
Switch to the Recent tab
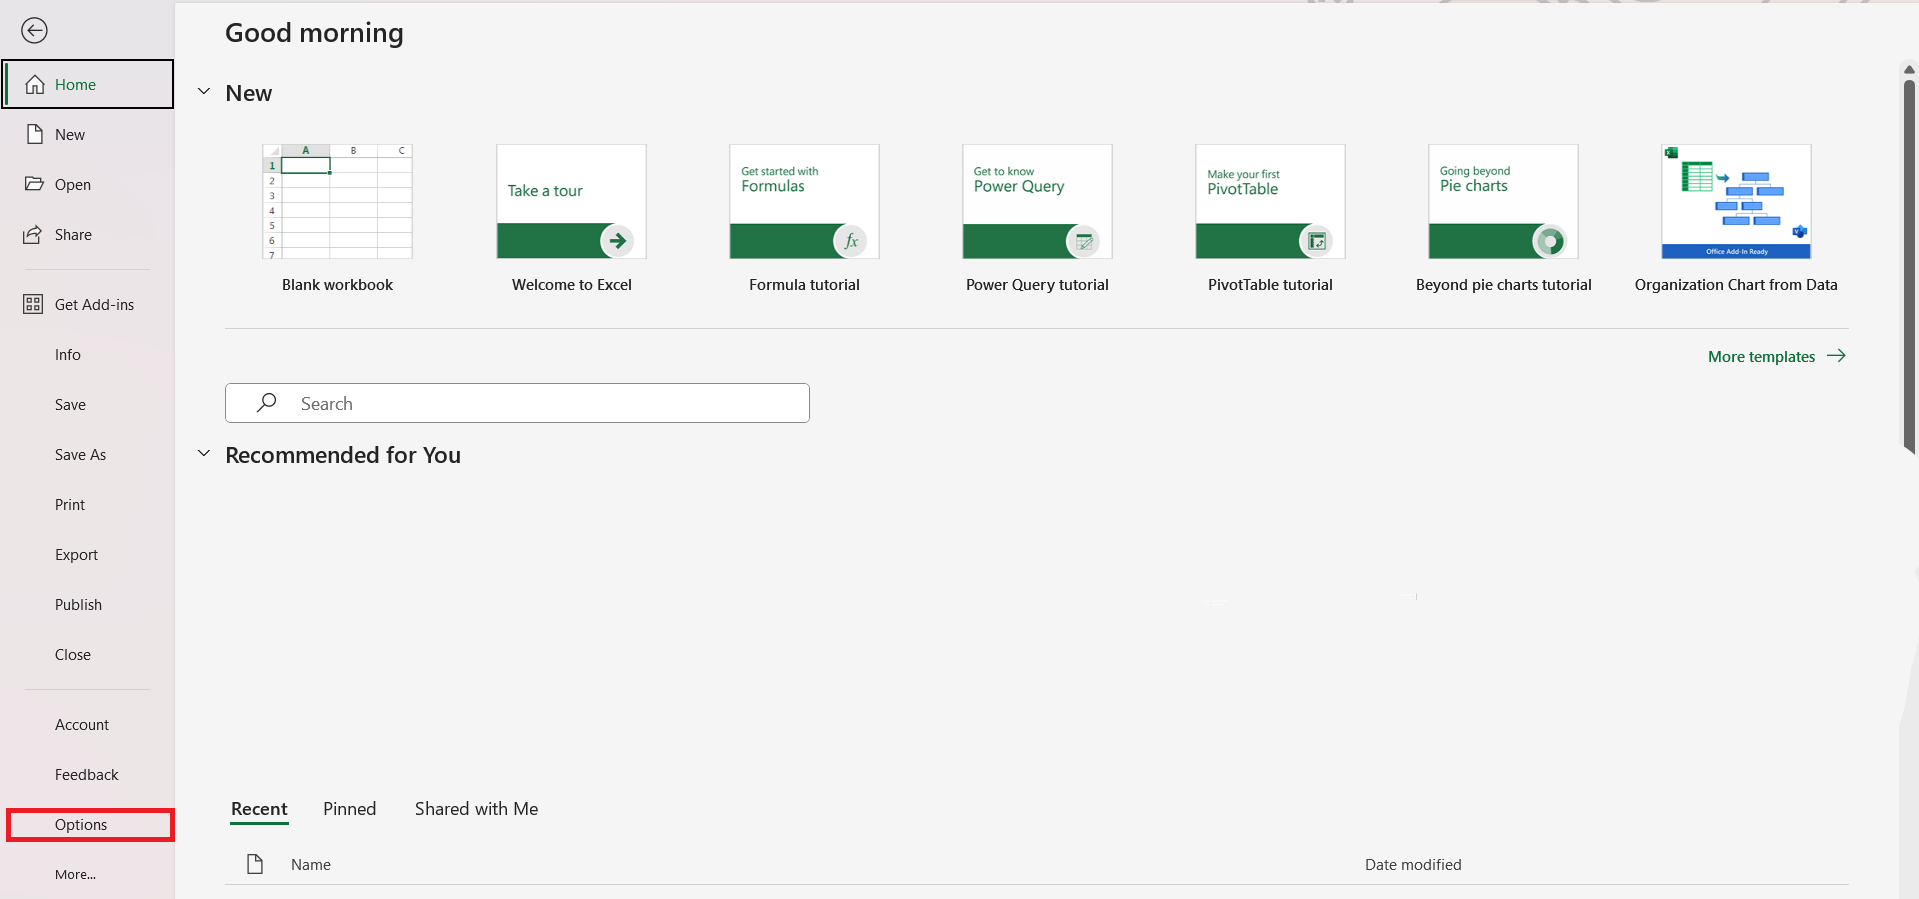coord(259,809)
